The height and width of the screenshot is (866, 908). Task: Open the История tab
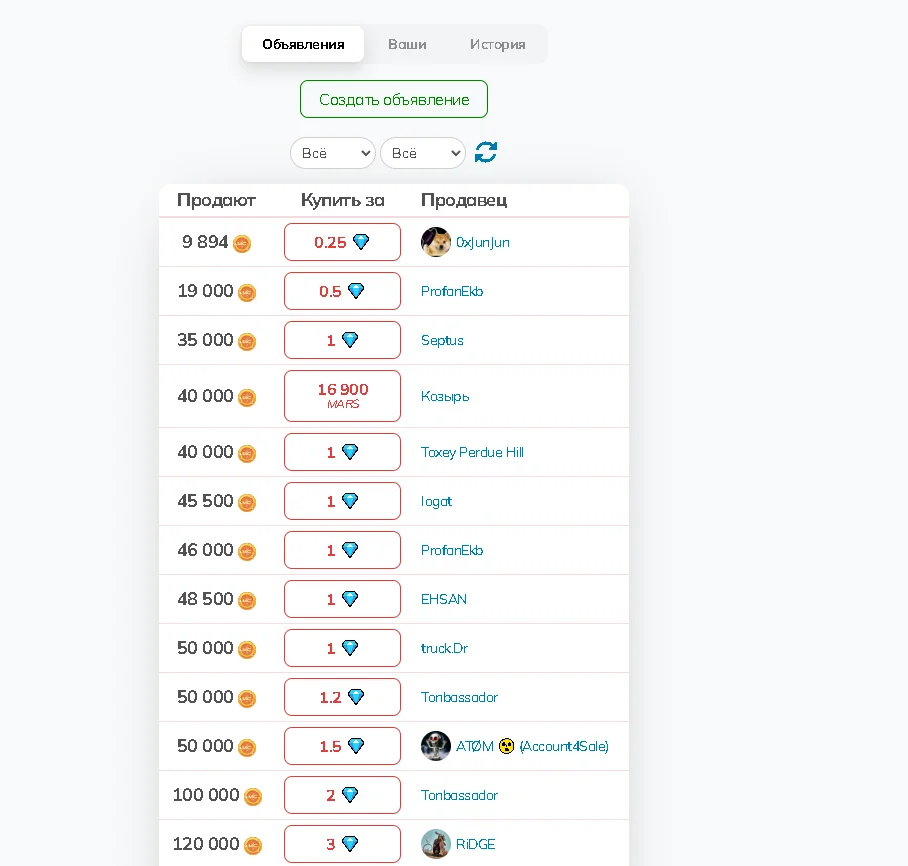pos(497,44)
